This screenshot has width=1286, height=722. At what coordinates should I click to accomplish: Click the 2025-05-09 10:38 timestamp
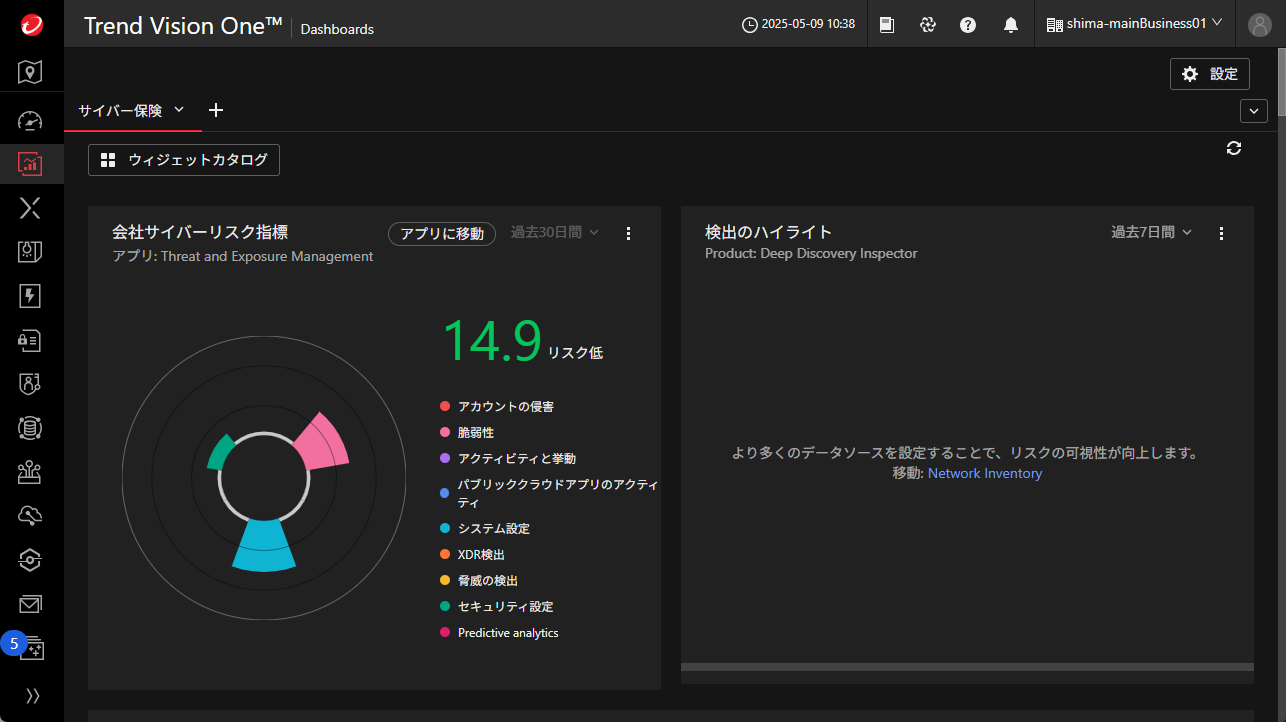coord(808,24)
